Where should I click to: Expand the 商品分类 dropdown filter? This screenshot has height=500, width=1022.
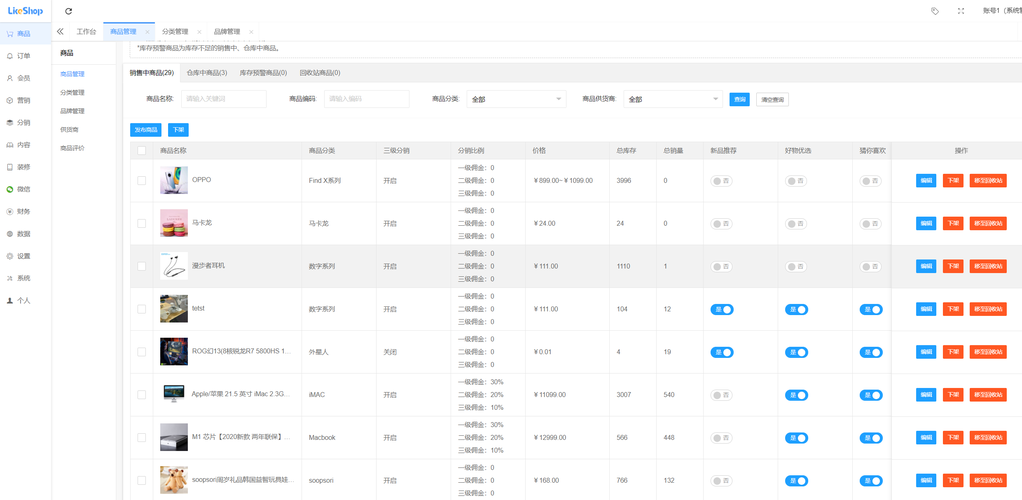(516, 100)
